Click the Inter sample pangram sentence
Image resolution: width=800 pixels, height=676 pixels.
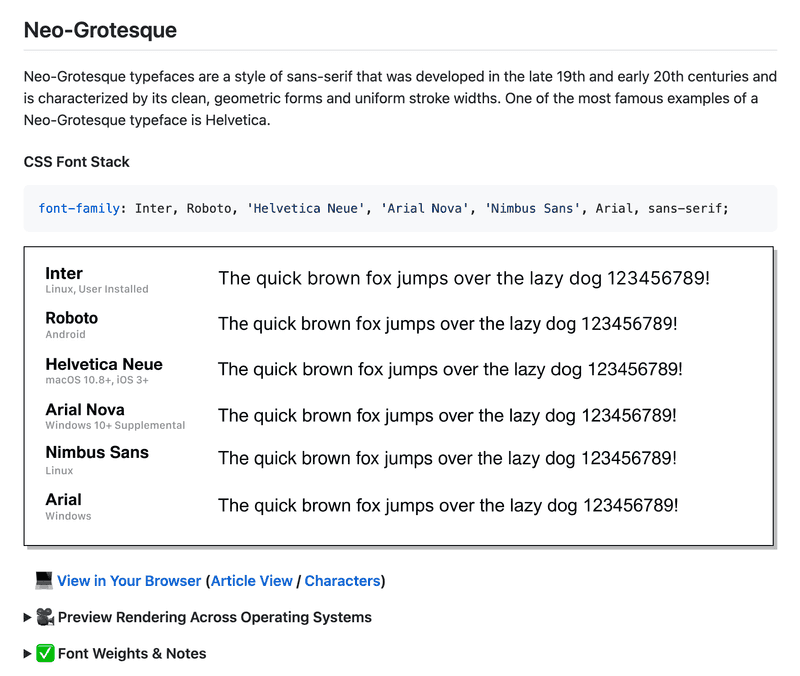(x=464, y=279)
